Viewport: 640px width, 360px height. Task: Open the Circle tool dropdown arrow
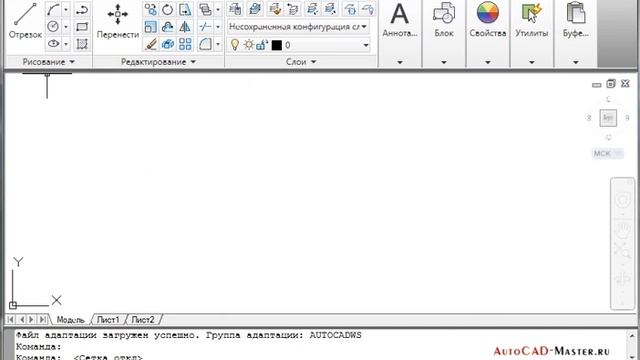click(x=66, y=27)
